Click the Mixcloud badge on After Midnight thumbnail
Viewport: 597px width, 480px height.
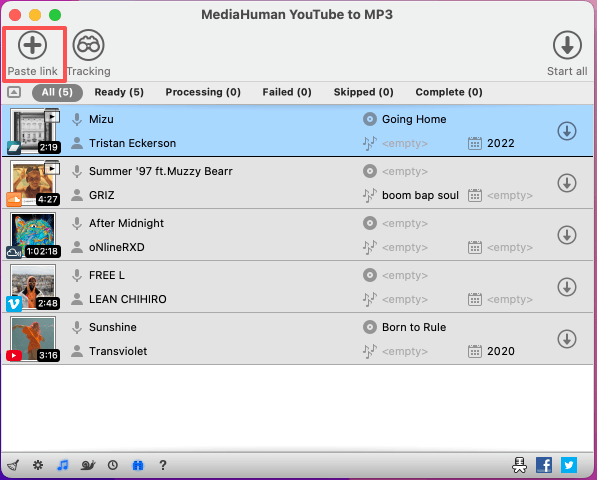pyautogui.click(x=14, y=252)
